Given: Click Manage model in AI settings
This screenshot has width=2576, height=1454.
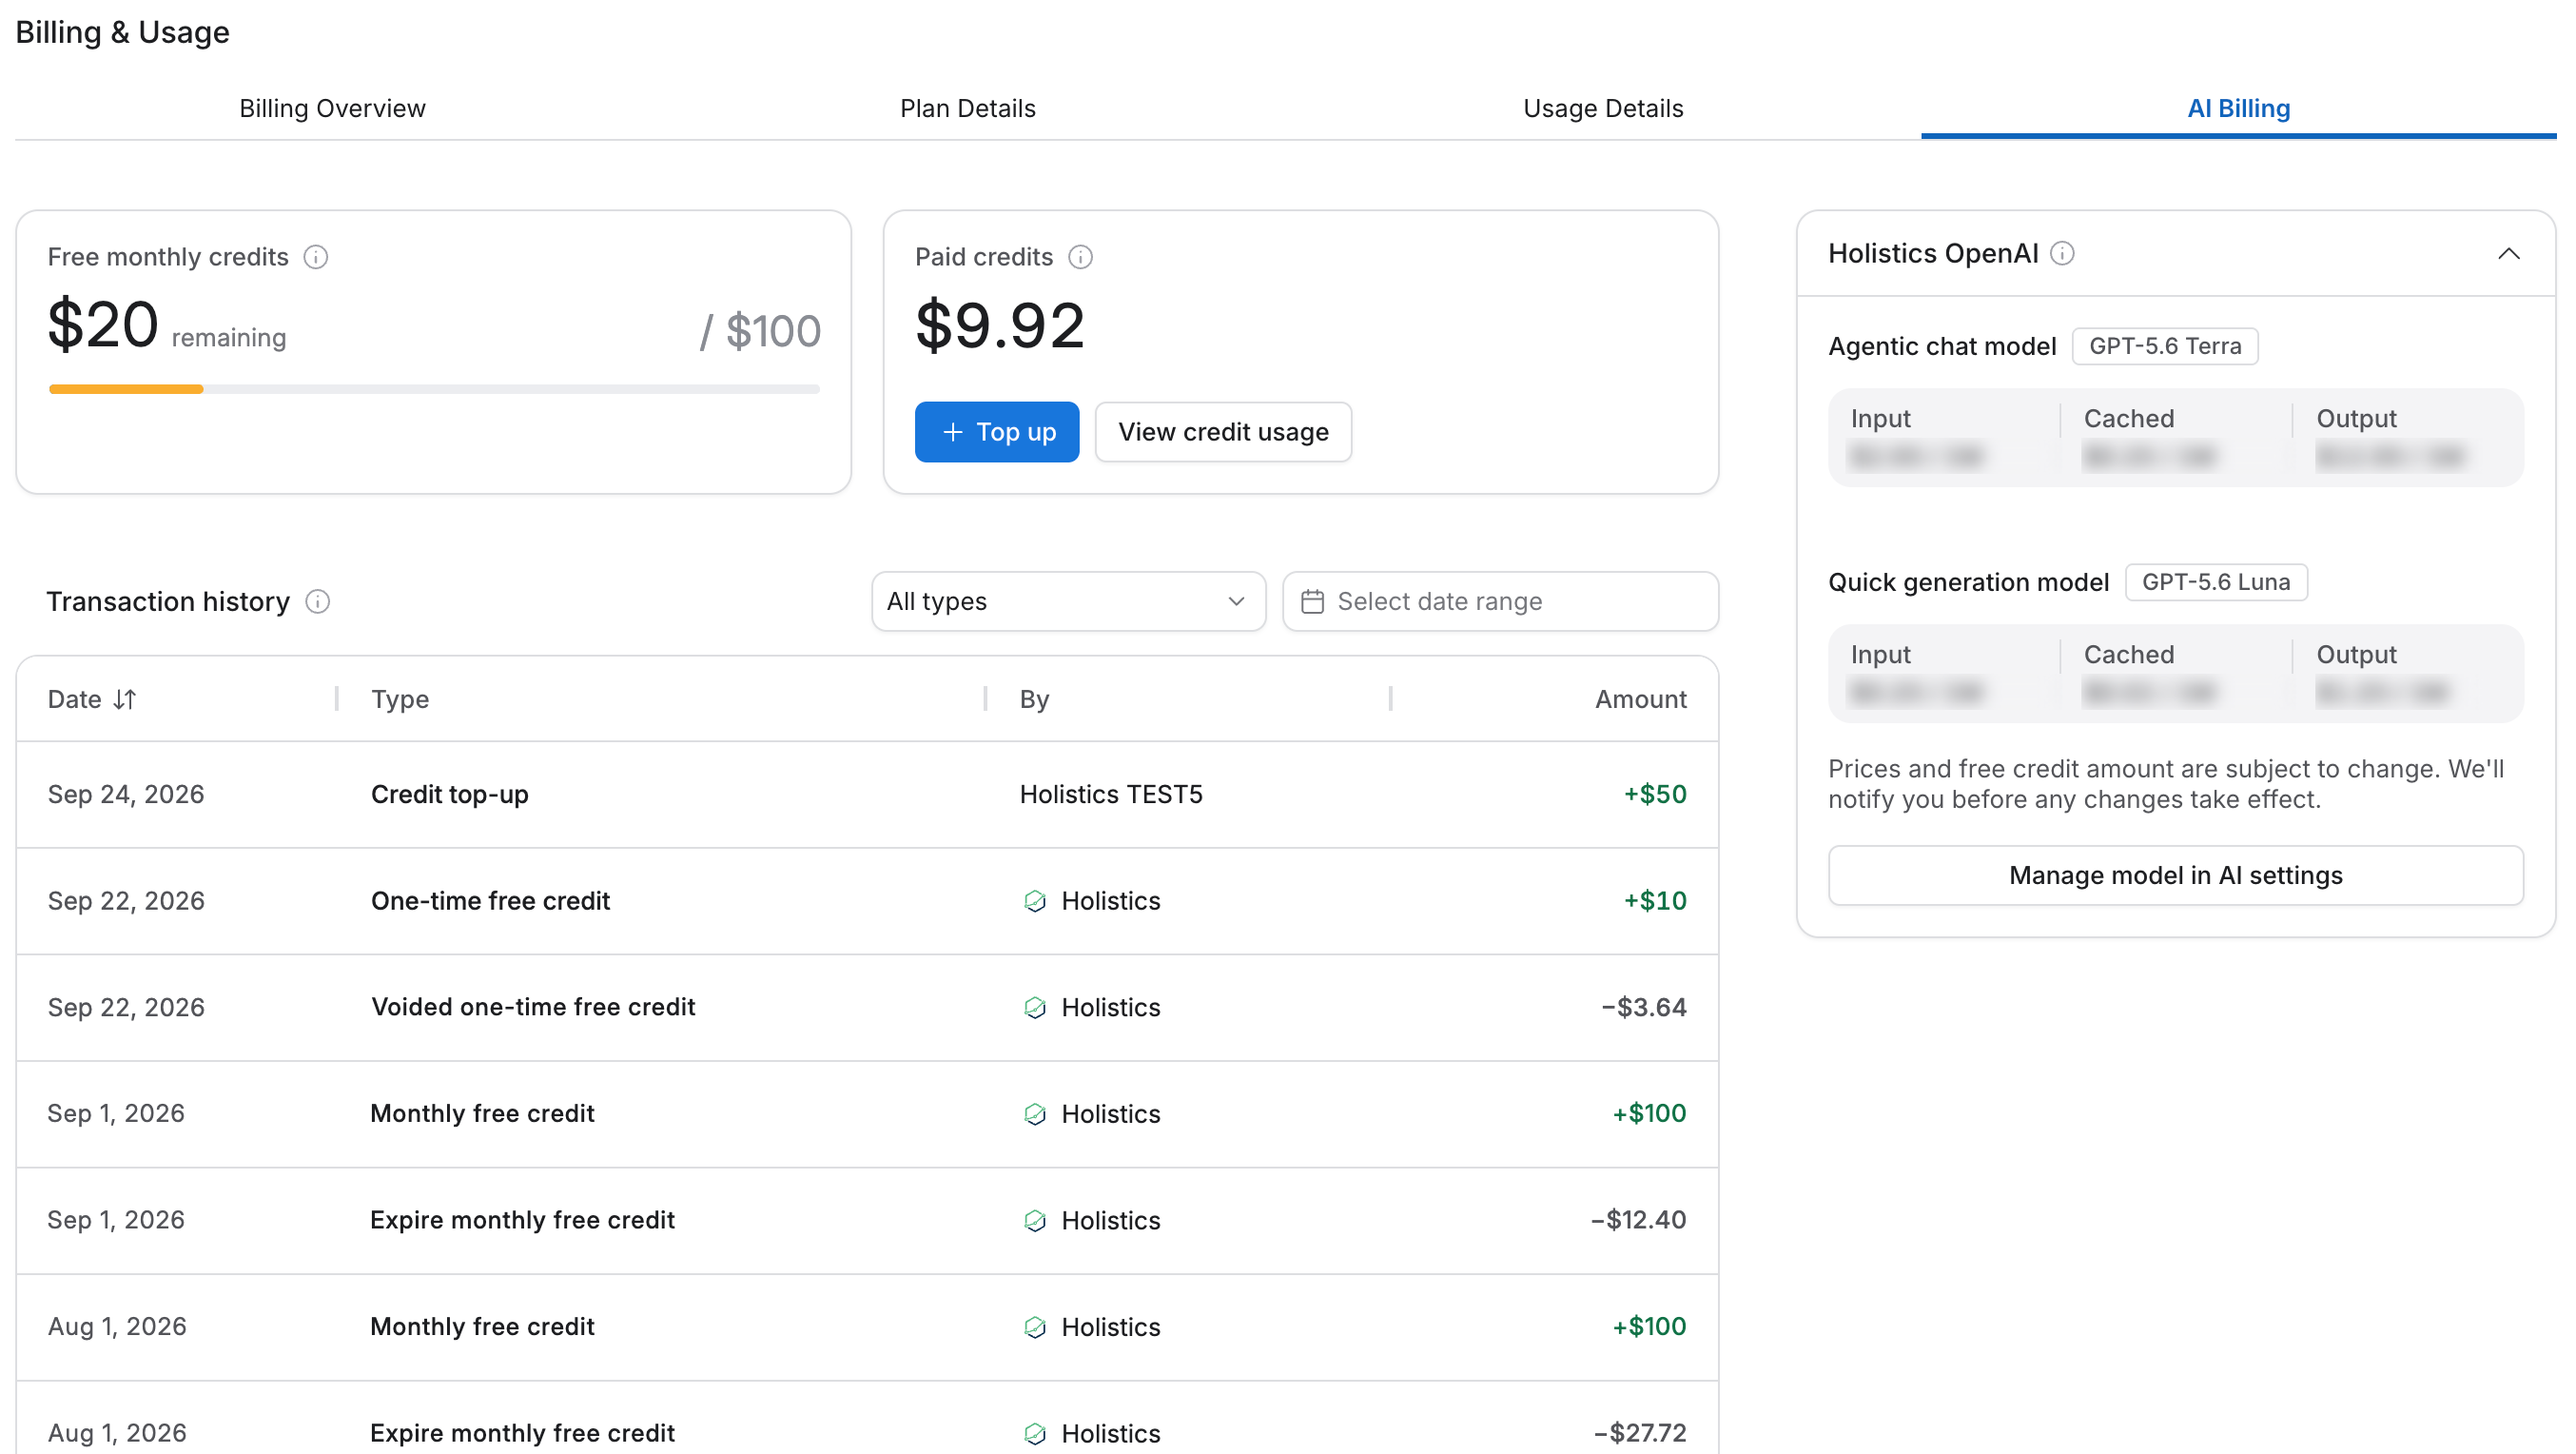Looking at the screenshot, I should 2175,875.
